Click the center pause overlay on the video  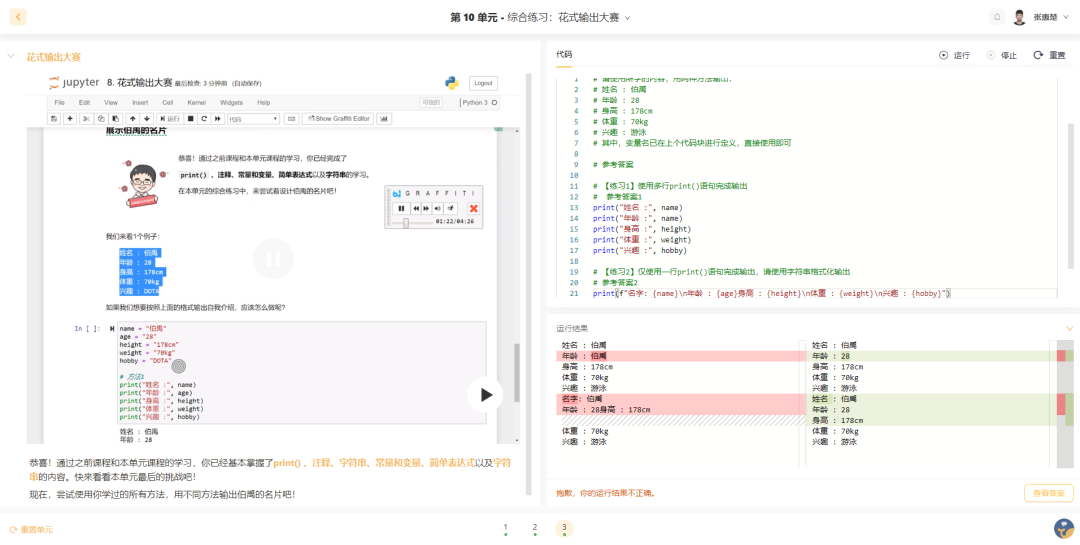coord(273,258)
